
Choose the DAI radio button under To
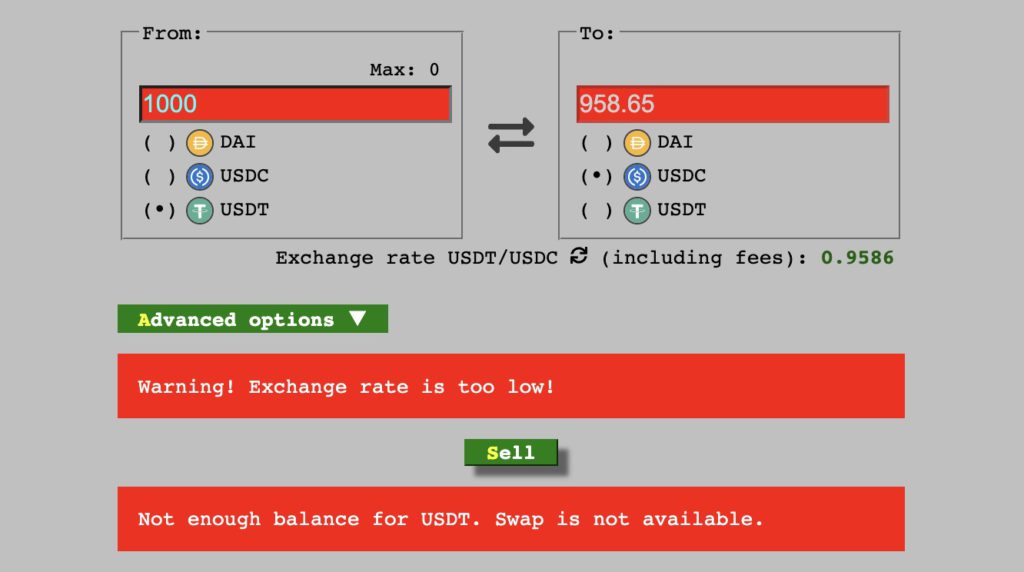coord(597,143)
